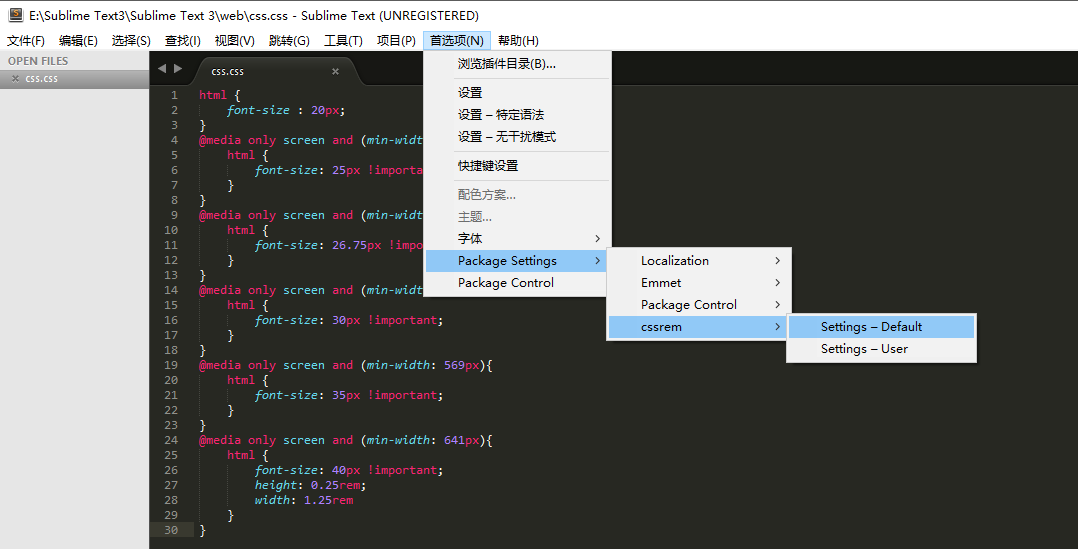Open 快捷键设置 key bindings
This screenshot has width=1078, height=549.
point(518,166)
